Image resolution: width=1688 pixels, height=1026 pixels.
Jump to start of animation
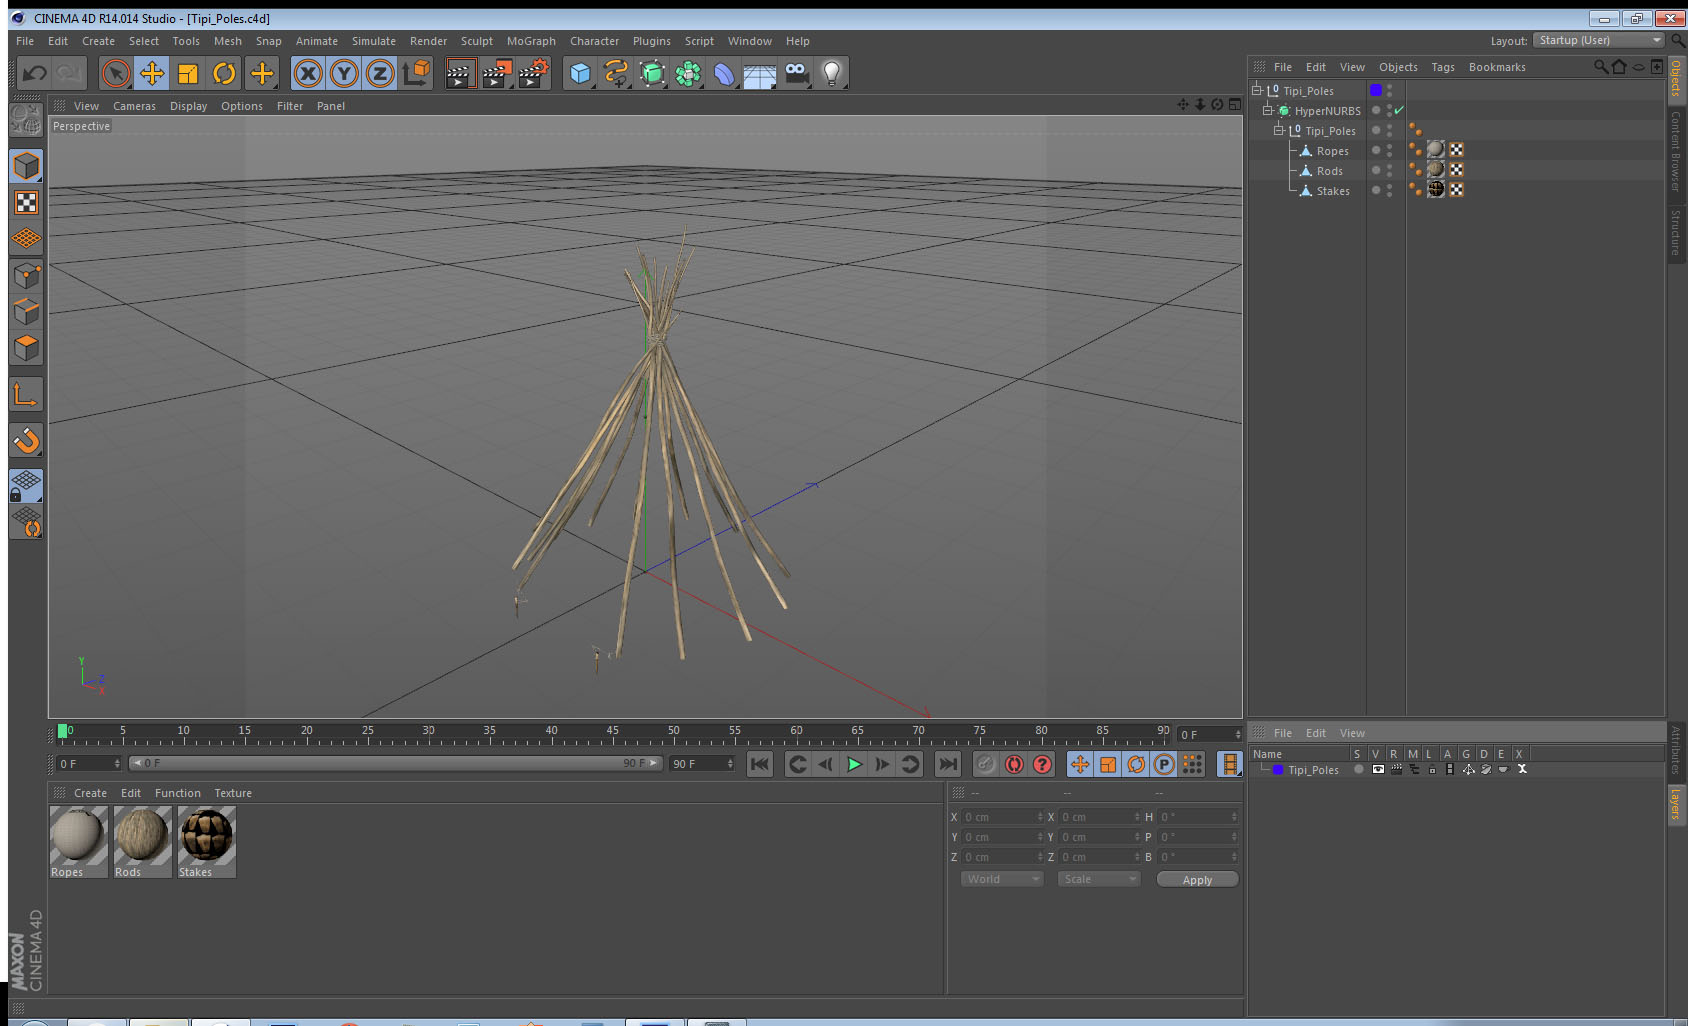(760, 764)
